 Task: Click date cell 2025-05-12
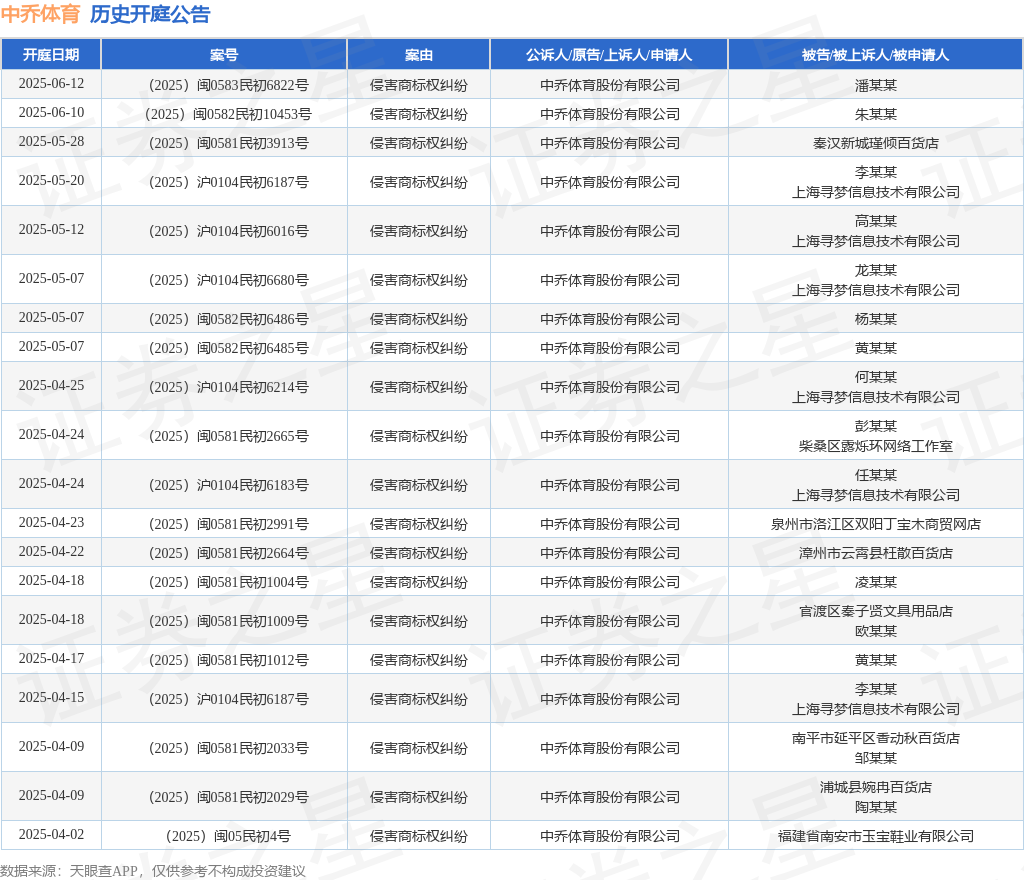[x=51, y=229]
